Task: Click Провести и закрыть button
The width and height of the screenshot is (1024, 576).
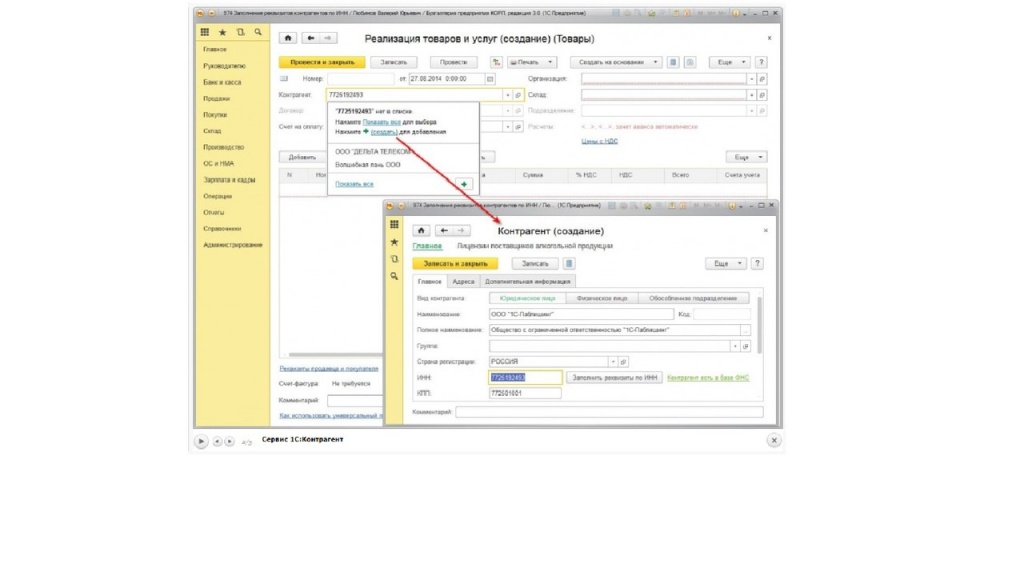Action: click(322, 62)
